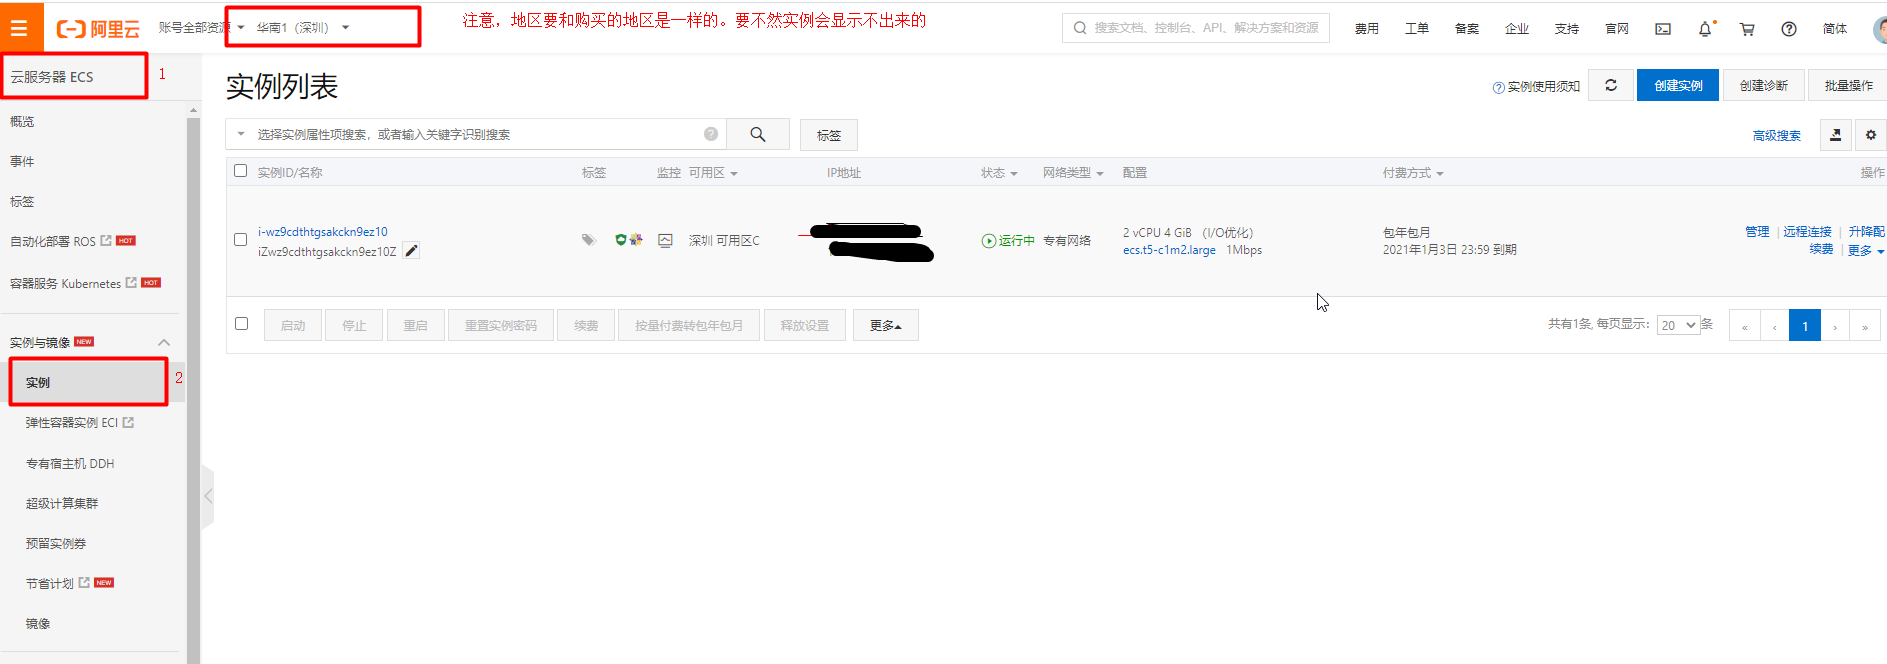This screenshot has width=1887, height=664.
Task: Open the shopping cart
Action: coord(1747,29)
